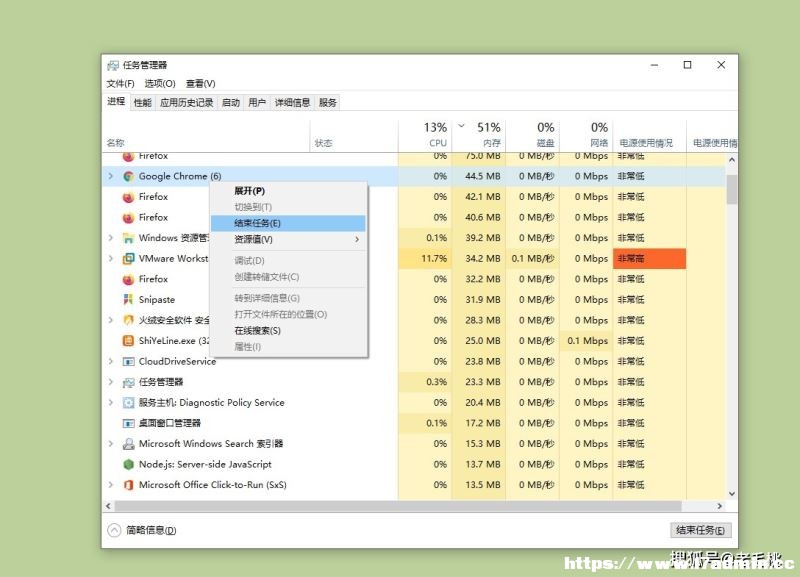800x577 pixels.
Task: Switch to the 应用历史记录 tab
Action: [186, 103]
